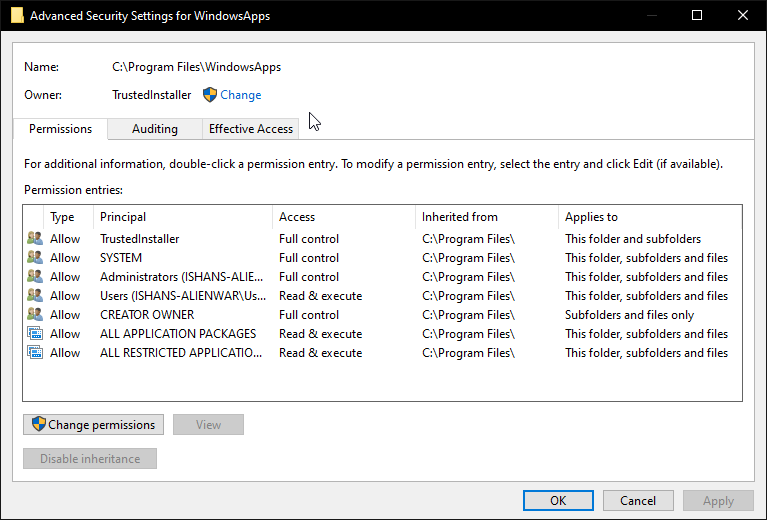Image resolution: width=767 pixels, height=520 pixels.
Task: Select the TrustedInstaller user group icon
Action: [35, 239]
